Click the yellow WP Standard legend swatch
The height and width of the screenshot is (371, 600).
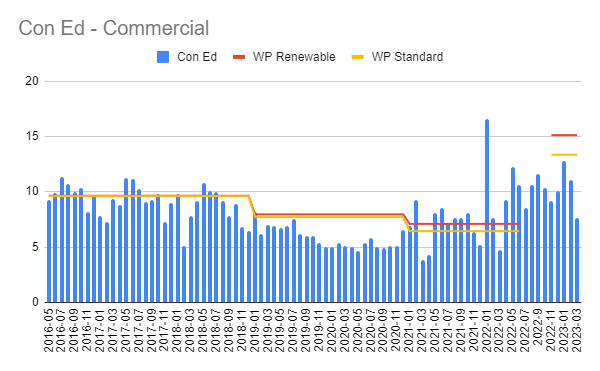358,57
